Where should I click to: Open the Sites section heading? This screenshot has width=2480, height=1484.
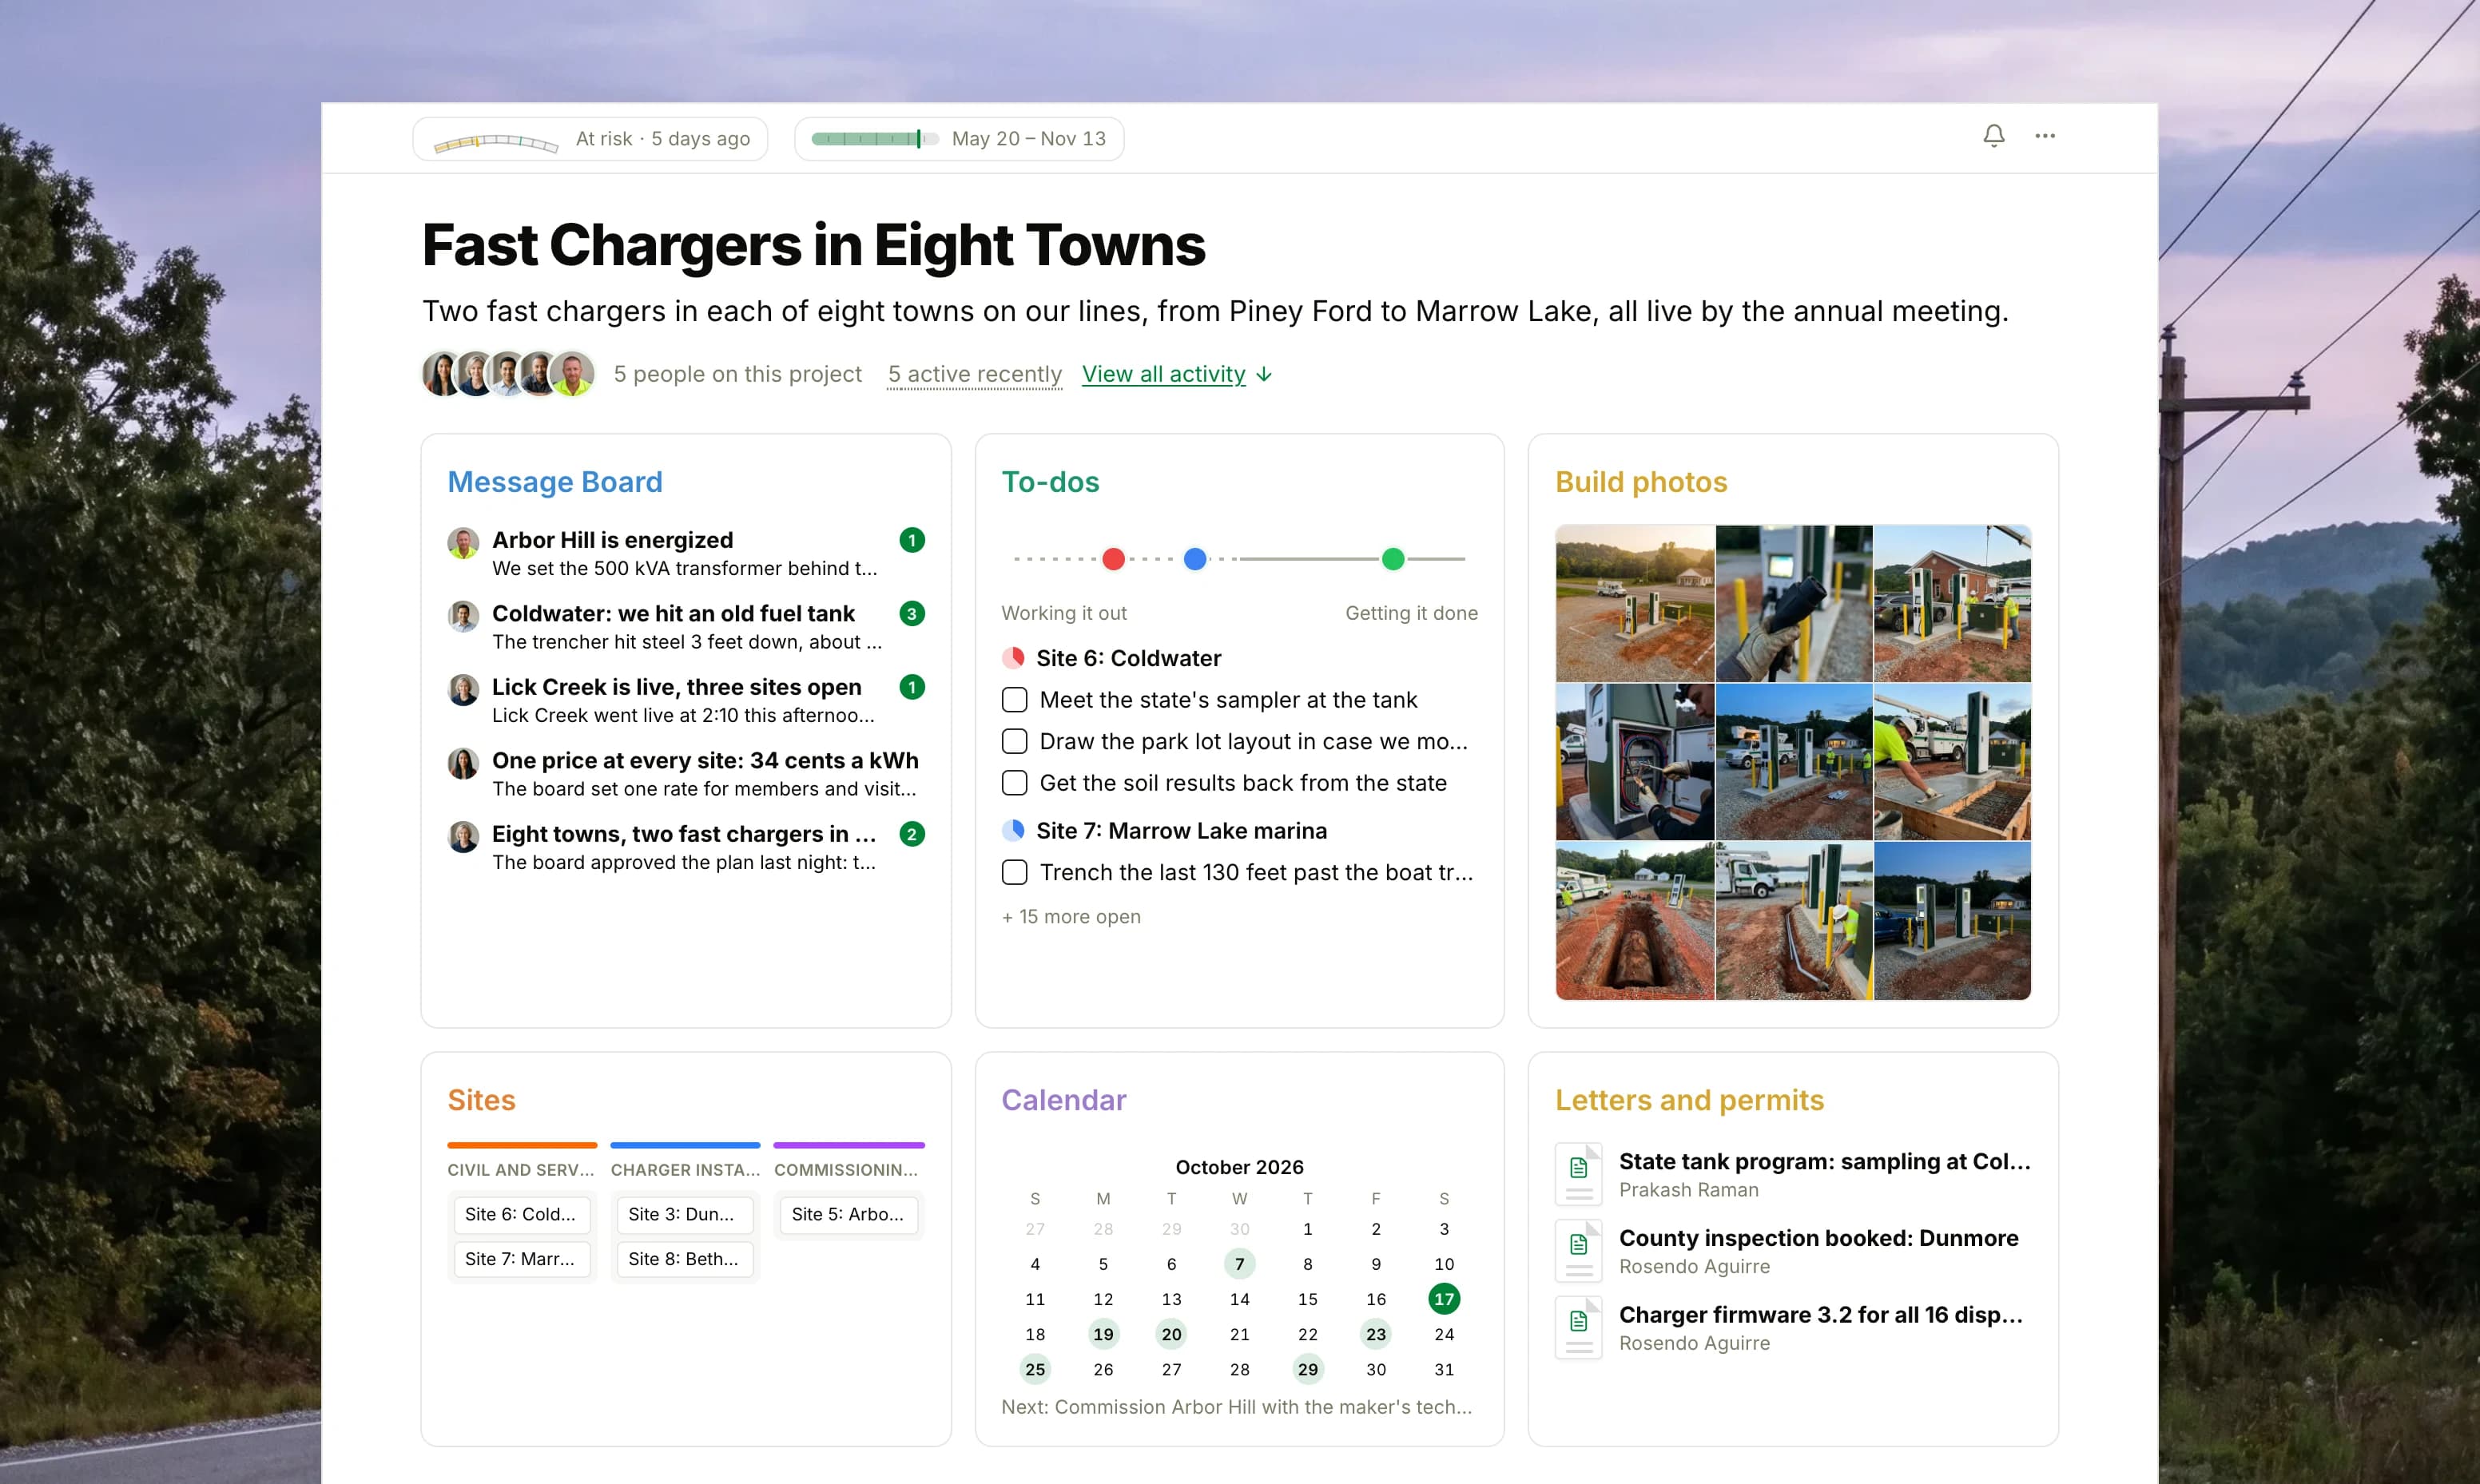point(481,1100)
